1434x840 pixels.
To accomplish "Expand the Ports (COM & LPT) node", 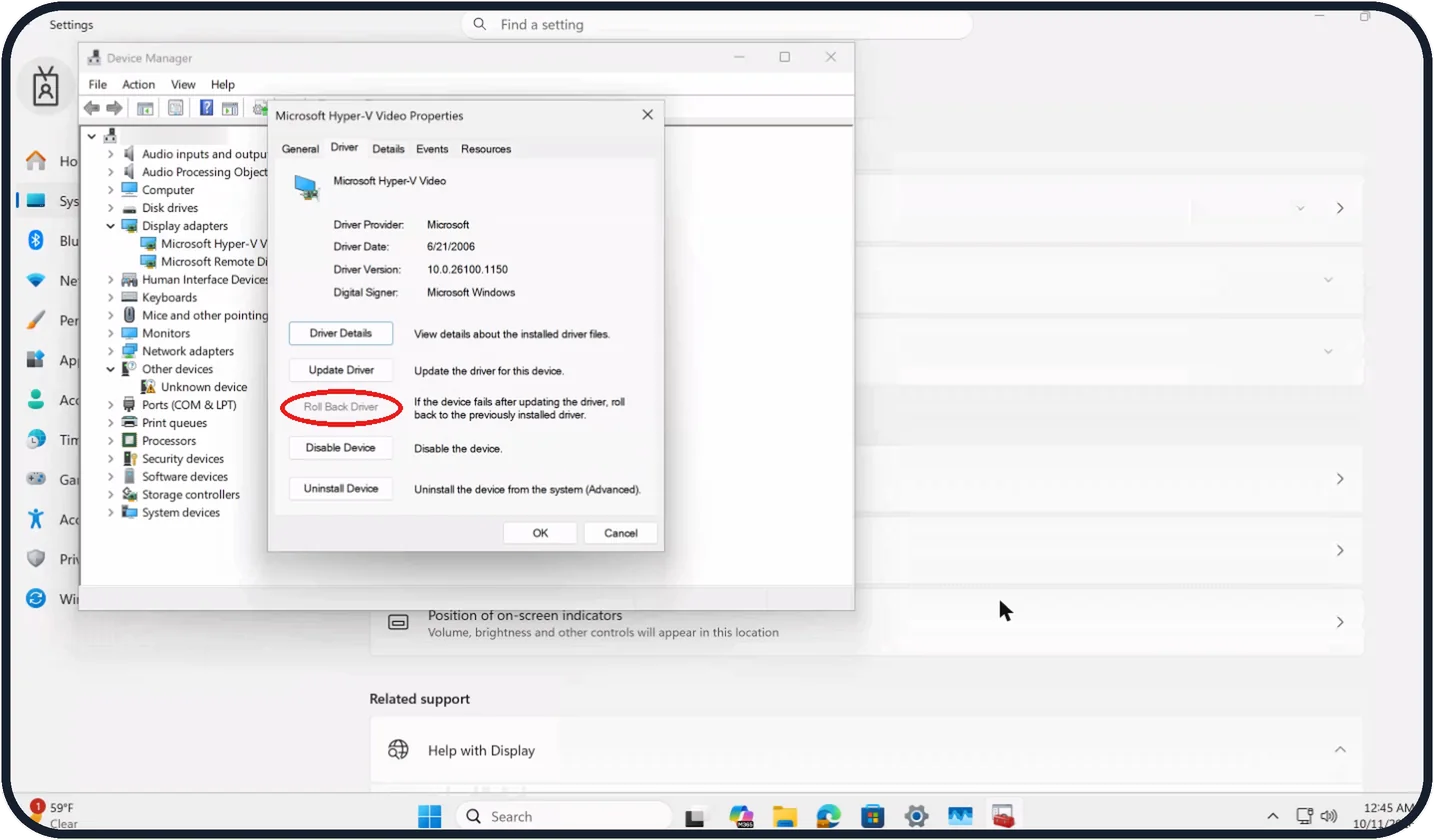I will [x=111, y=405].
